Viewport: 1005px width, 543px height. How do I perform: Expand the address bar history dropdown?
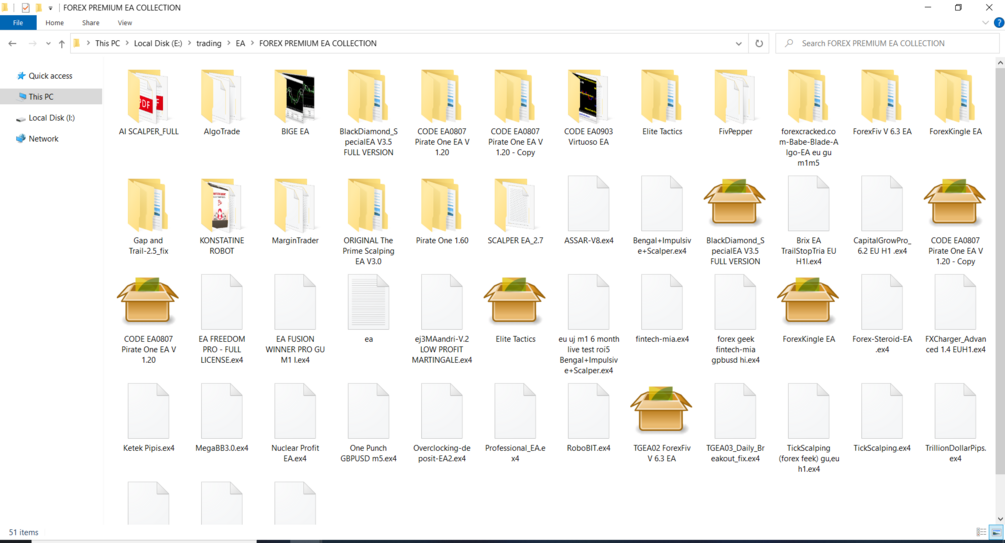(738, 44)
